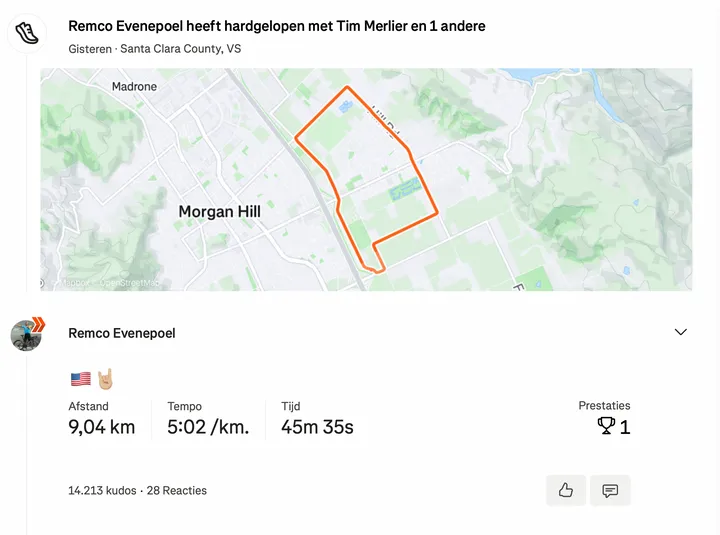Click Remco Evenepoel's profile avatar
The width and height of the screenshot is (720, 535).
25,336
